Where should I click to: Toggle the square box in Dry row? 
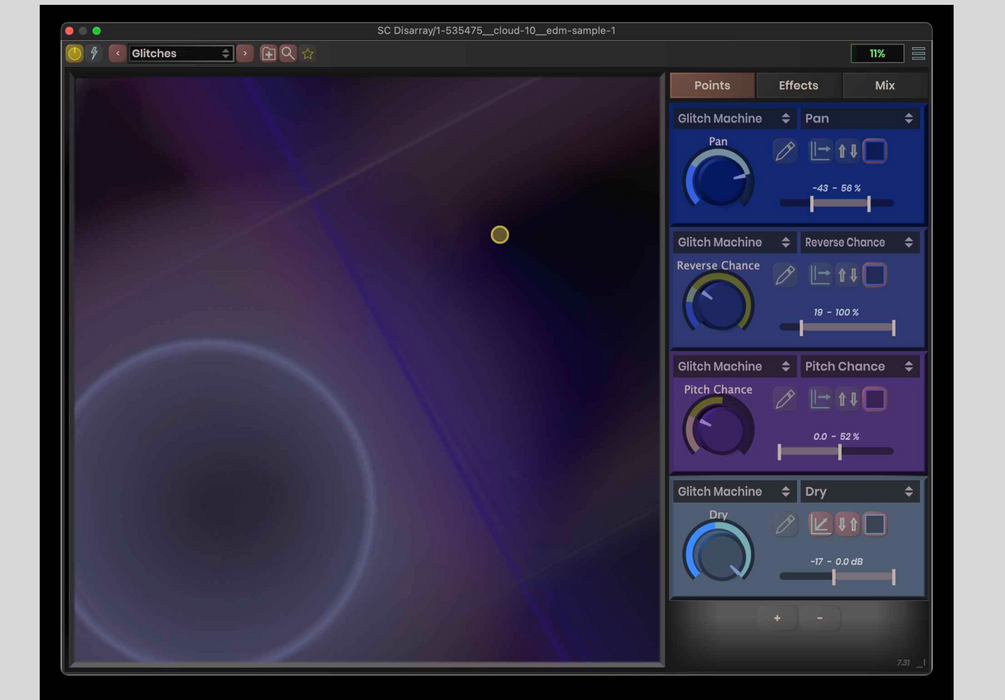[x=875, y=524]
